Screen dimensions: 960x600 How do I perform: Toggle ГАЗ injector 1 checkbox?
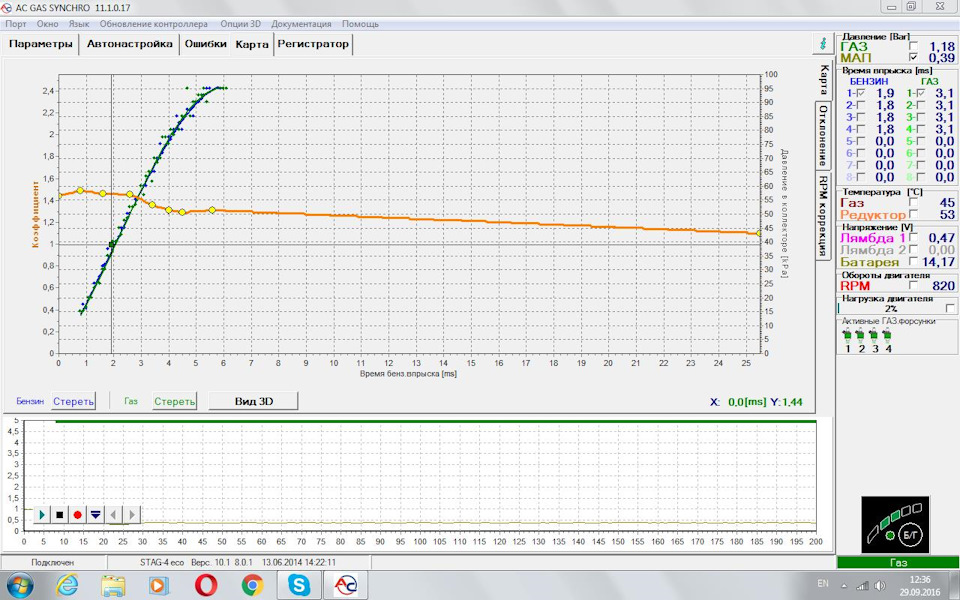pyautogui.click(x=921, y=93)
